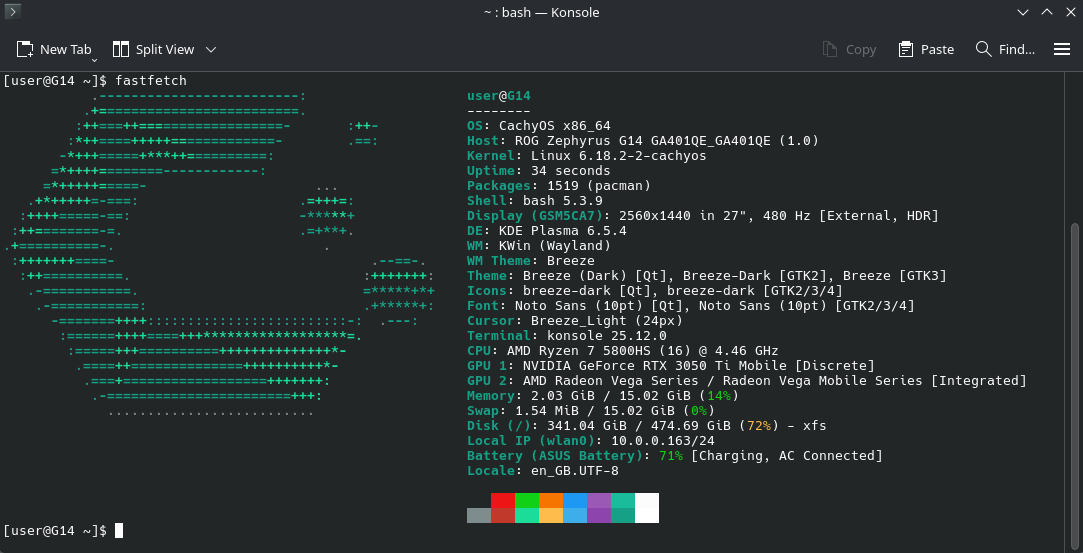Click '1519 (pacman)' packages value
1083x553 pixels.
coord(599,186)
